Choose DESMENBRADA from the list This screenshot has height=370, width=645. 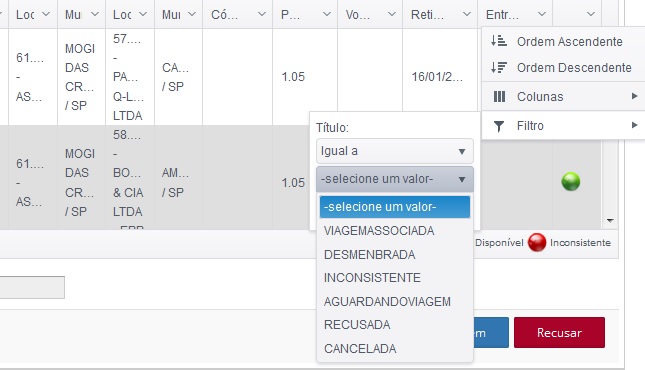[395, 254]
